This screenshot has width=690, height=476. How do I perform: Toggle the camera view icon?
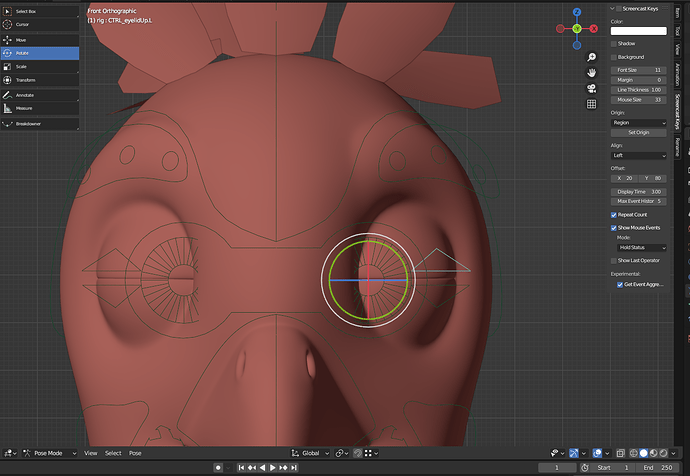pyautogui.click(x=591, y=88)
